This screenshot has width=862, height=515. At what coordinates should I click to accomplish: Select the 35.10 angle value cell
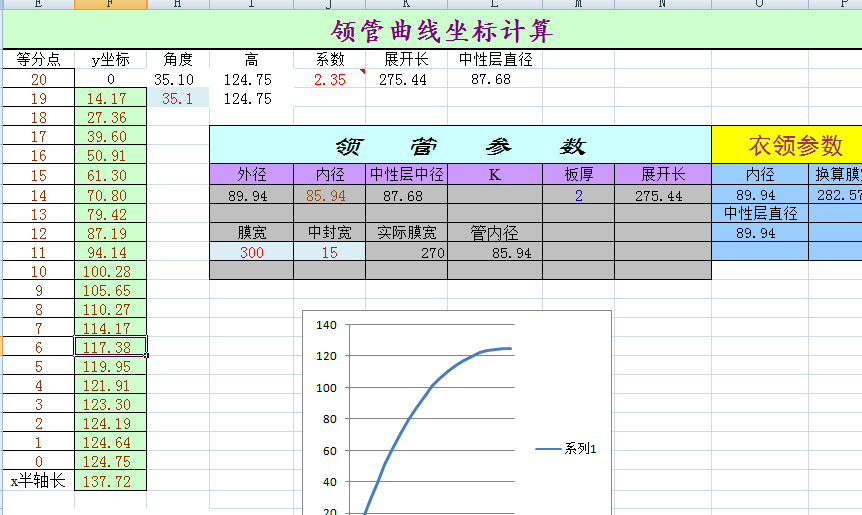coord(178,79)
